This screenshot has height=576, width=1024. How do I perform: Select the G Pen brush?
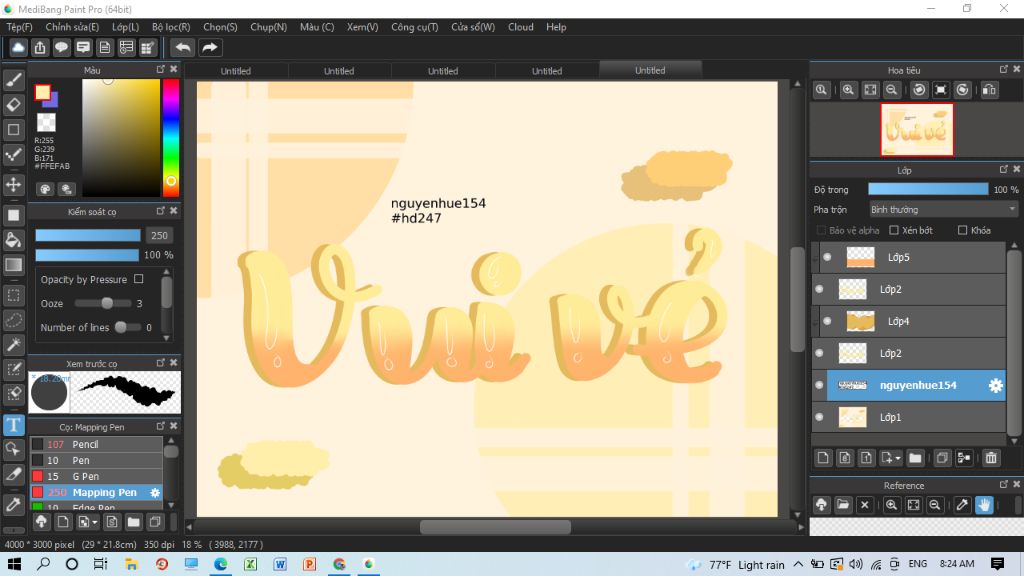coord(97,476)
